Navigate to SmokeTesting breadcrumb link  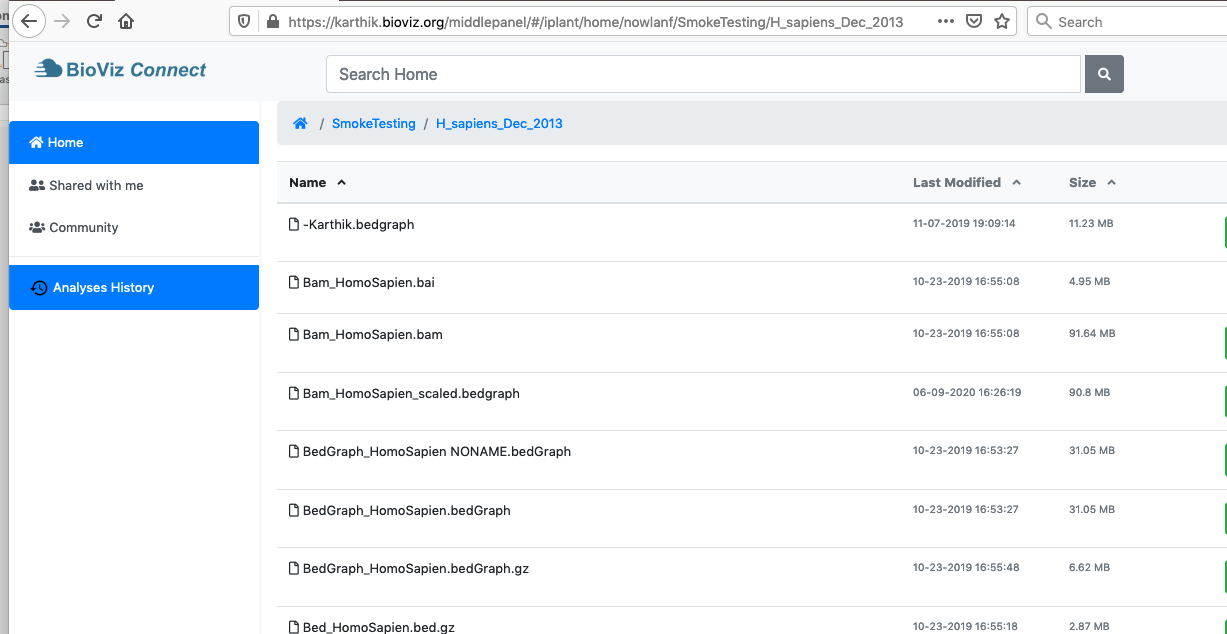(x=373, y=124)
